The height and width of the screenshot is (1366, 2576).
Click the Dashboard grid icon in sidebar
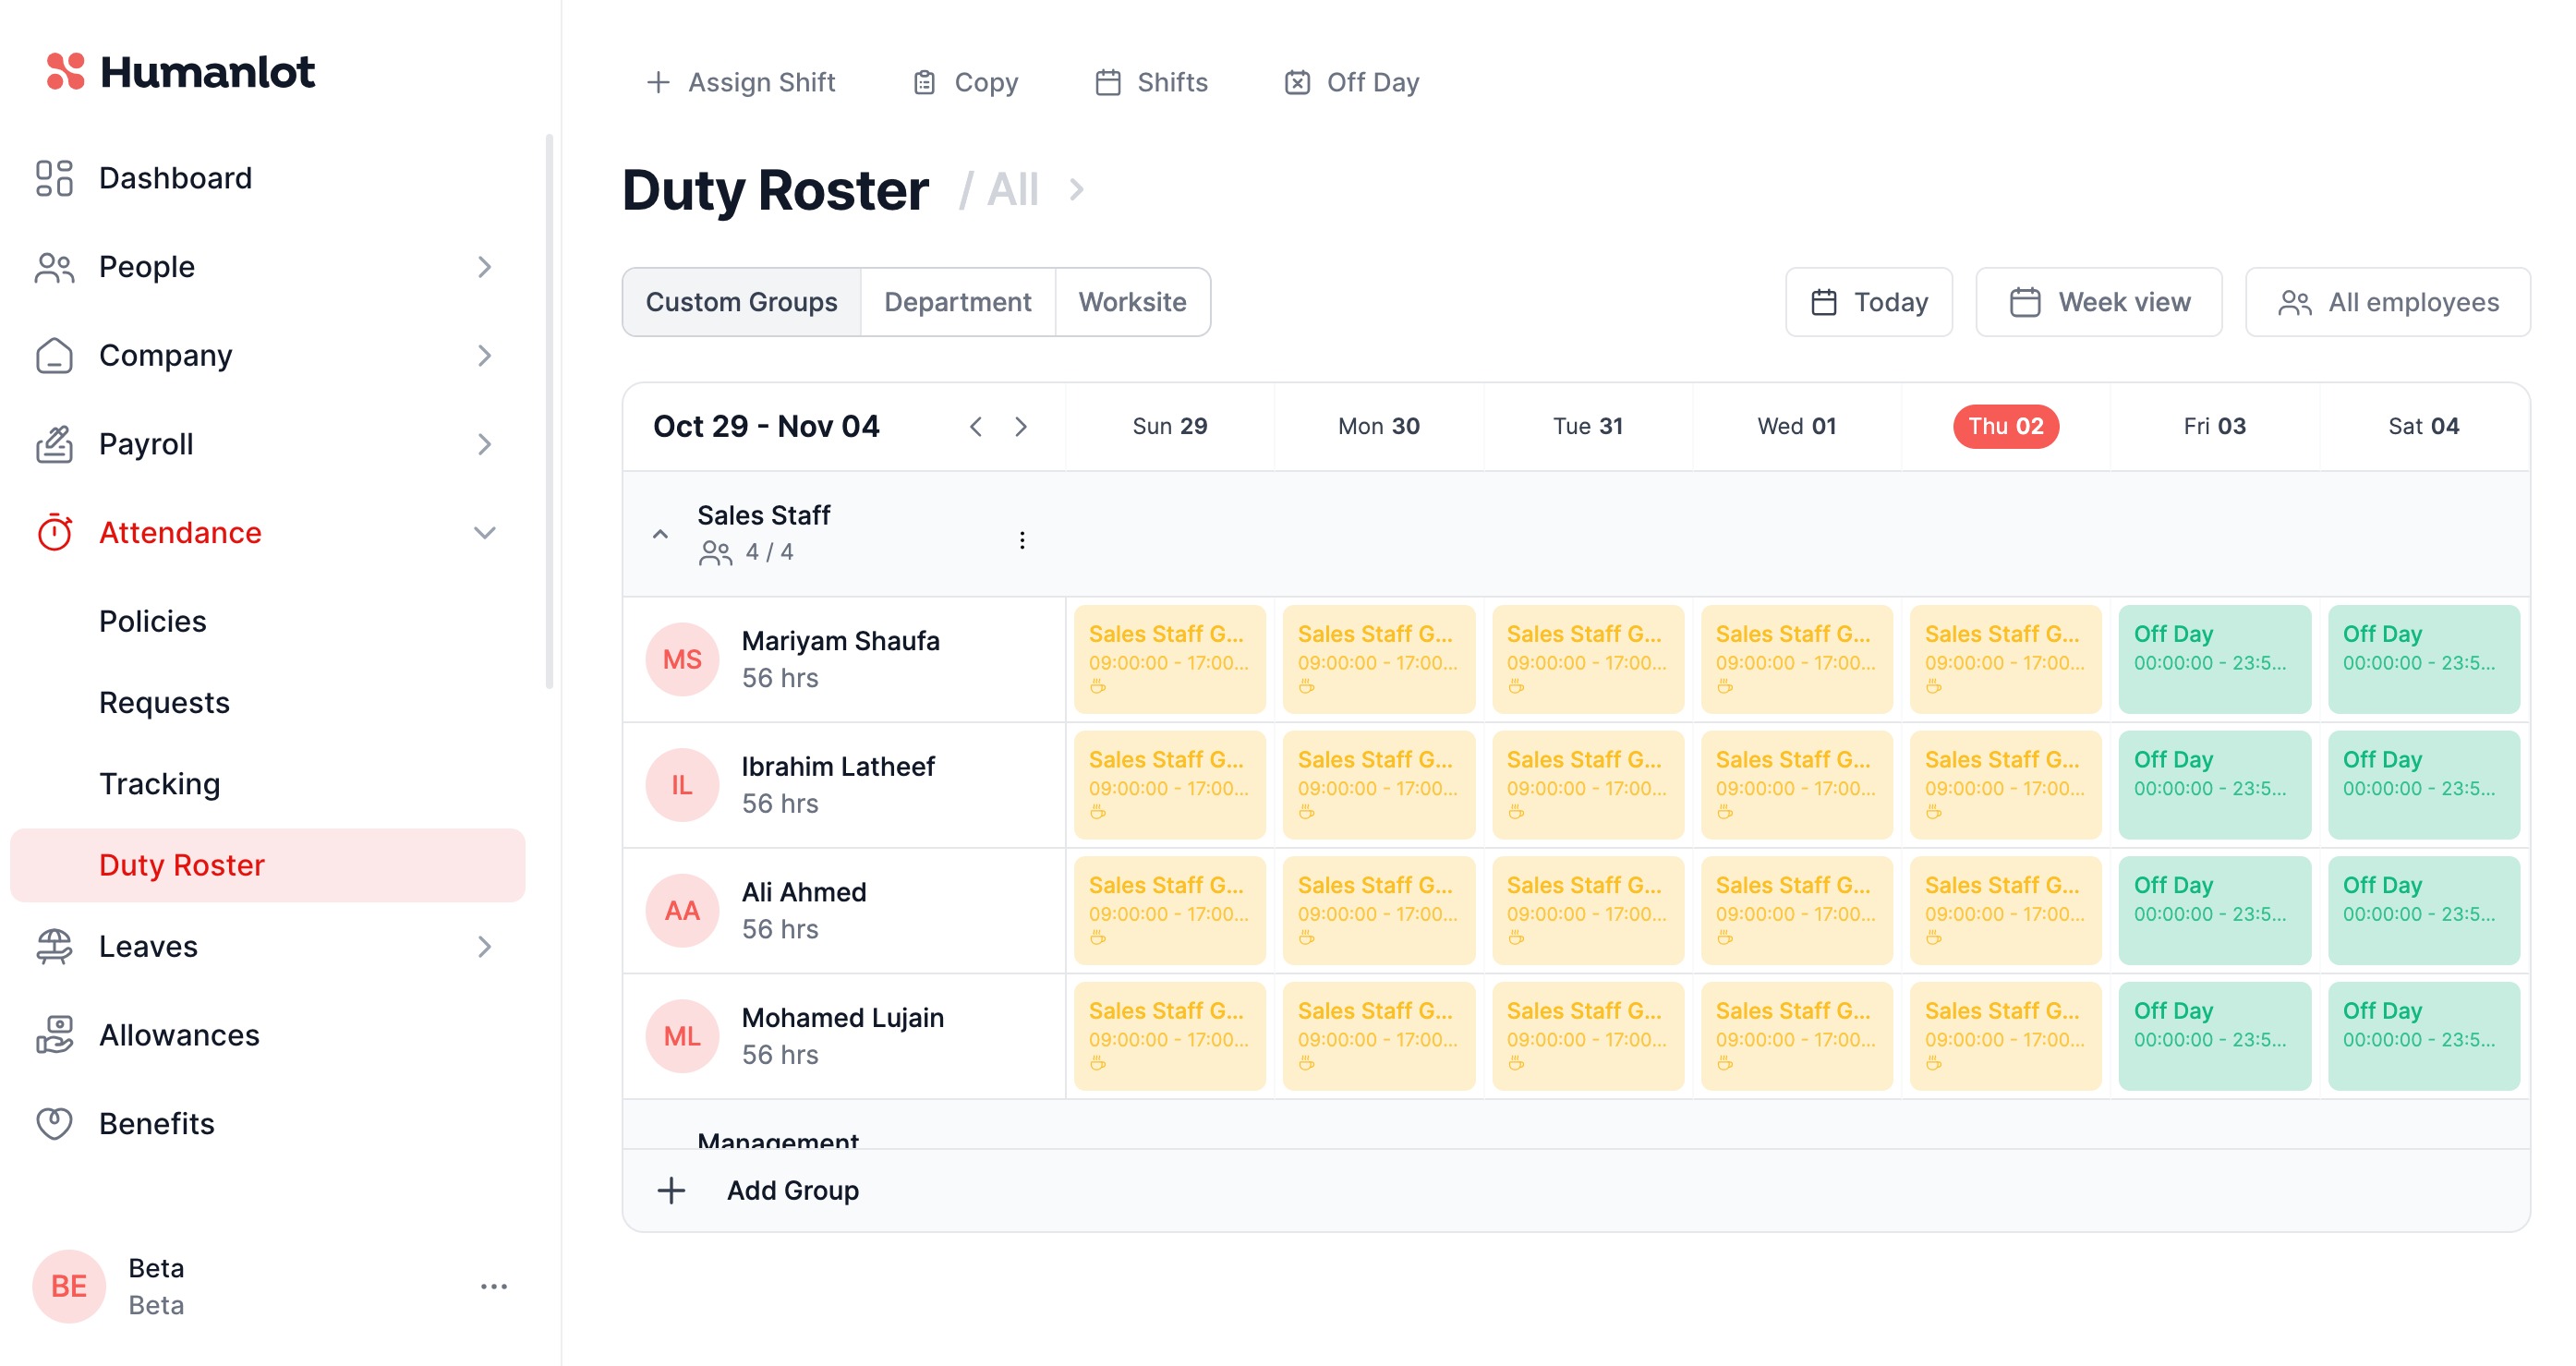tap(54, 178)
